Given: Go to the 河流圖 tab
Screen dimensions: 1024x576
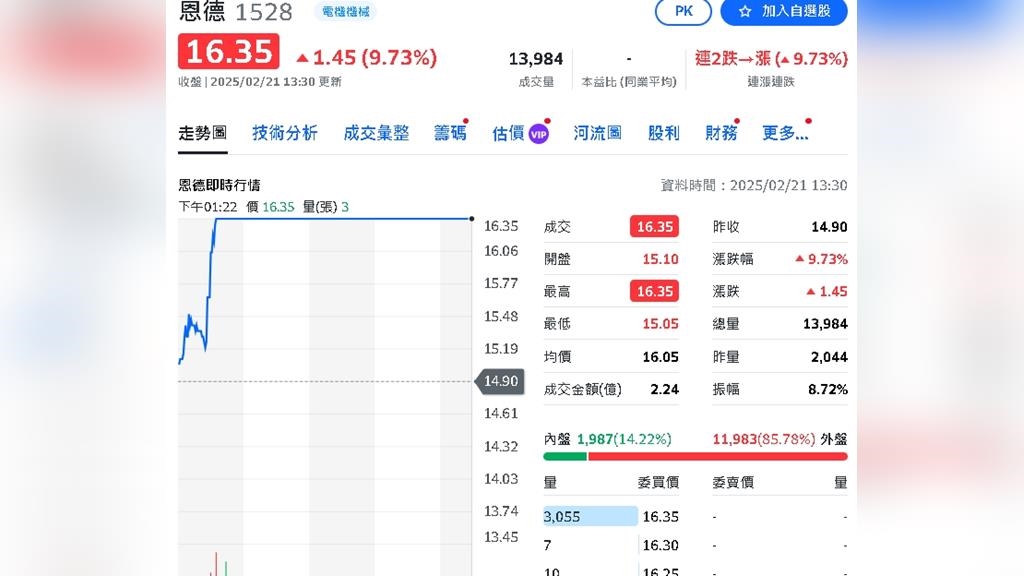Looking at the screenshot, I should coord(598,133).
